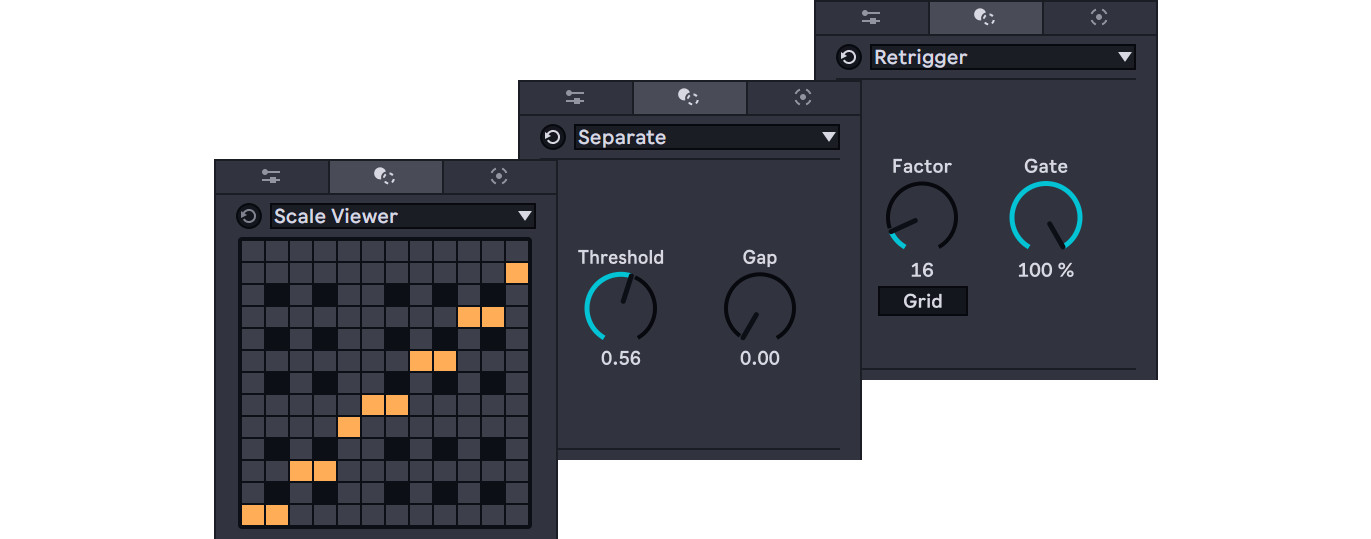Switch to transform tab in Retrigger panel
Viewport: 1371px width, 539px height.
click(x=985, y=18)
